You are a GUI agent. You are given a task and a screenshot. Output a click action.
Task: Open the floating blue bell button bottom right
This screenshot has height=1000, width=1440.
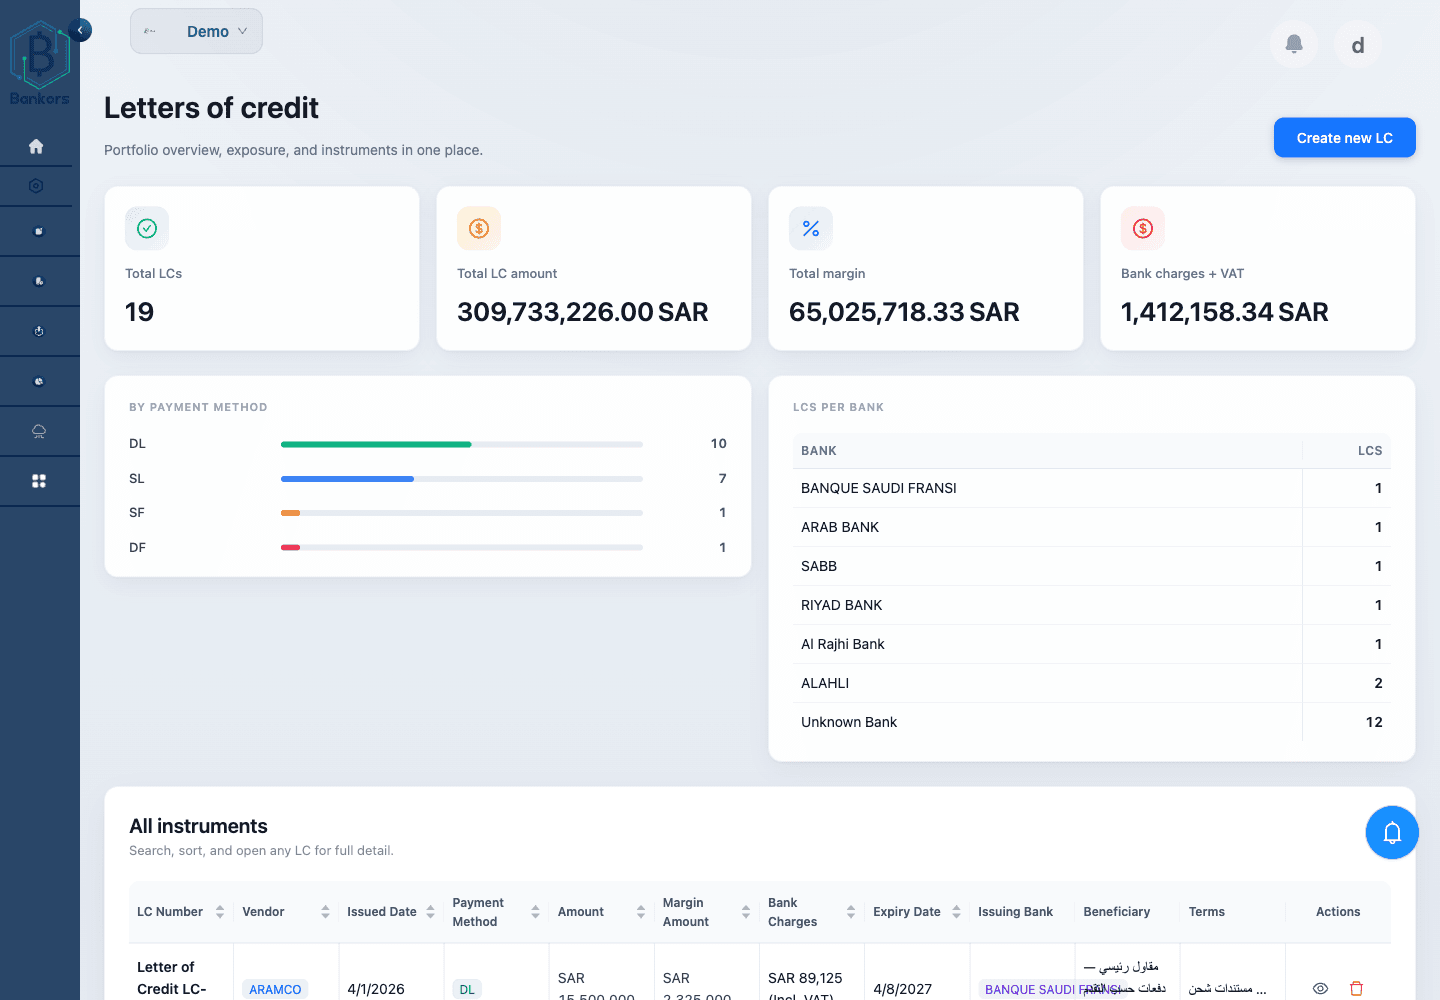coord(1392,832)
